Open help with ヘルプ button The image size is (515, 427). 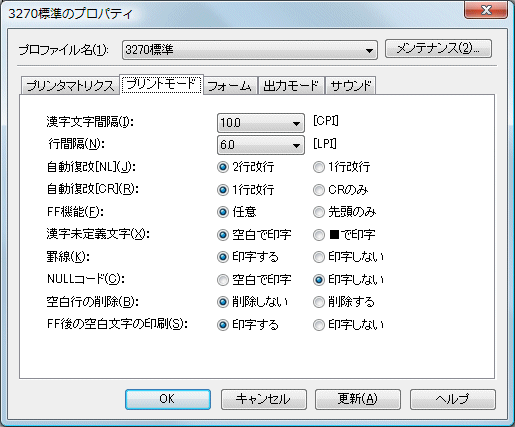click(453, 399)
